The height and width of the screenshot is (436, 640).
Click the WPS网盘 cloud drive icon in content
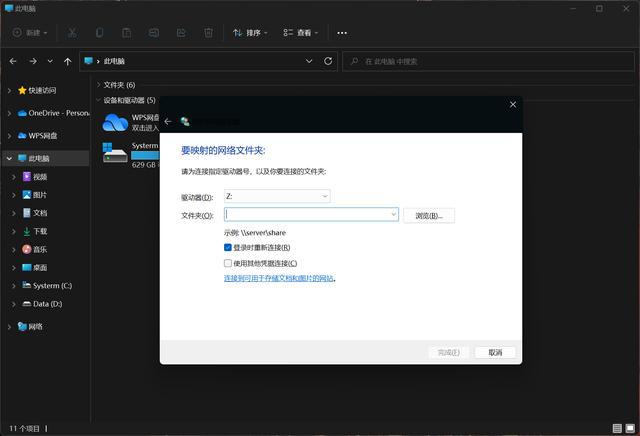(115, 122)
